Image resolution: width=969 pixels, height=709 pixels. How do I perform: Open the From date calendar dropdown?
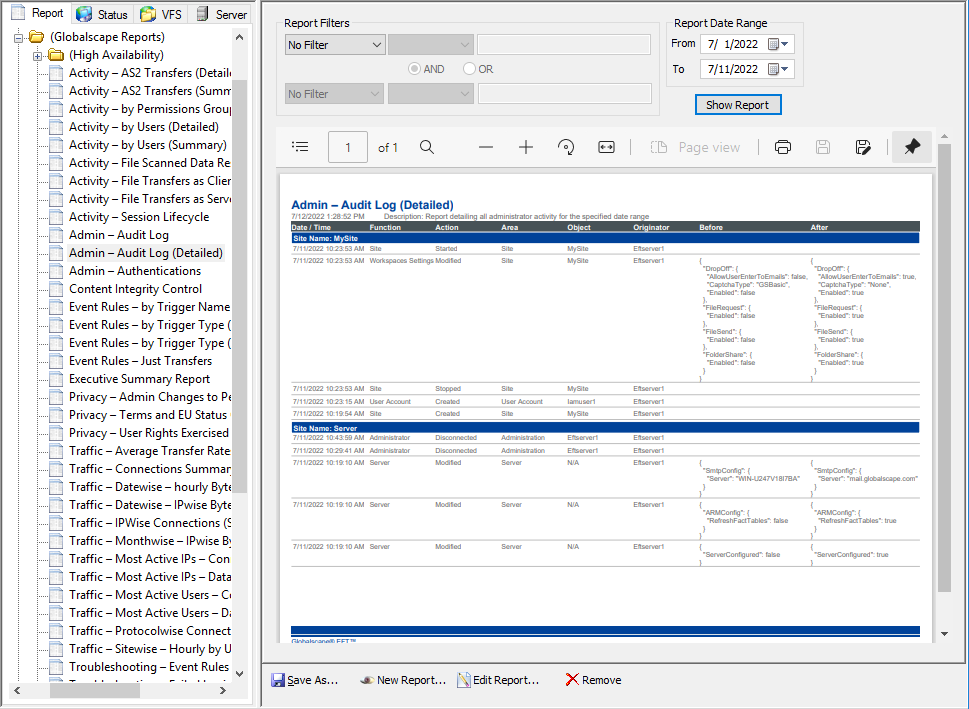coord(779,44)
